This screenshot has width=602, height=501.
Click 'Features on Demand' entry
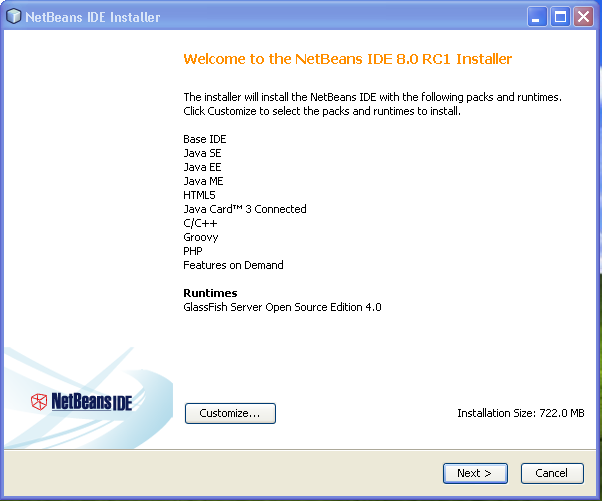tap(233, 265)
